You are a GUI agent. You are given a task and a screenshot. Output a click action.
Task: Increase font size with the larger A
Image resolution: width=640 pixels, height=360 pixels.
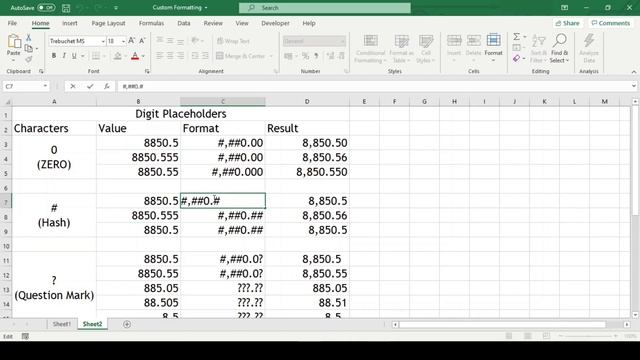tap(131, 41)
